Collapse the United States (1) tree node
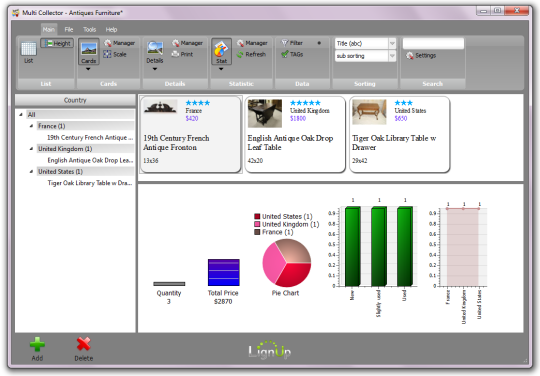This screenshot has height=376, width=540. point(31,171)
